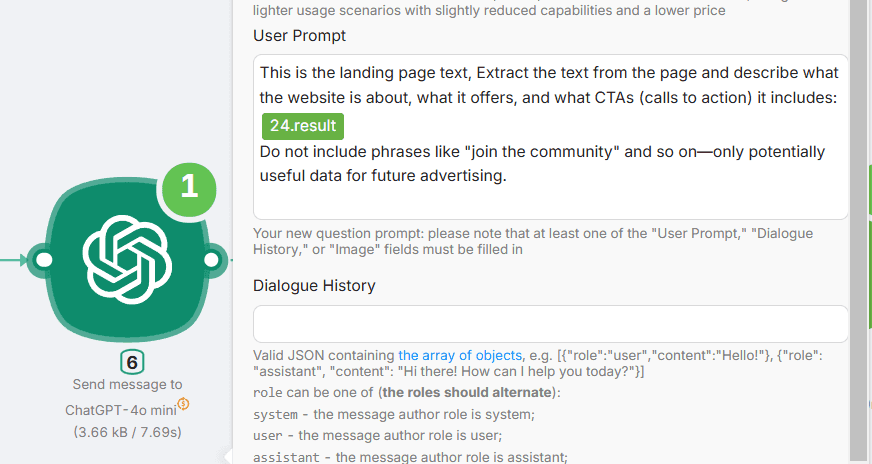The width and height of the screenshot is (872, 464).
Task: Click the "Dialogue History" field label
Action: pyautogui.click(x=314, y=286)
